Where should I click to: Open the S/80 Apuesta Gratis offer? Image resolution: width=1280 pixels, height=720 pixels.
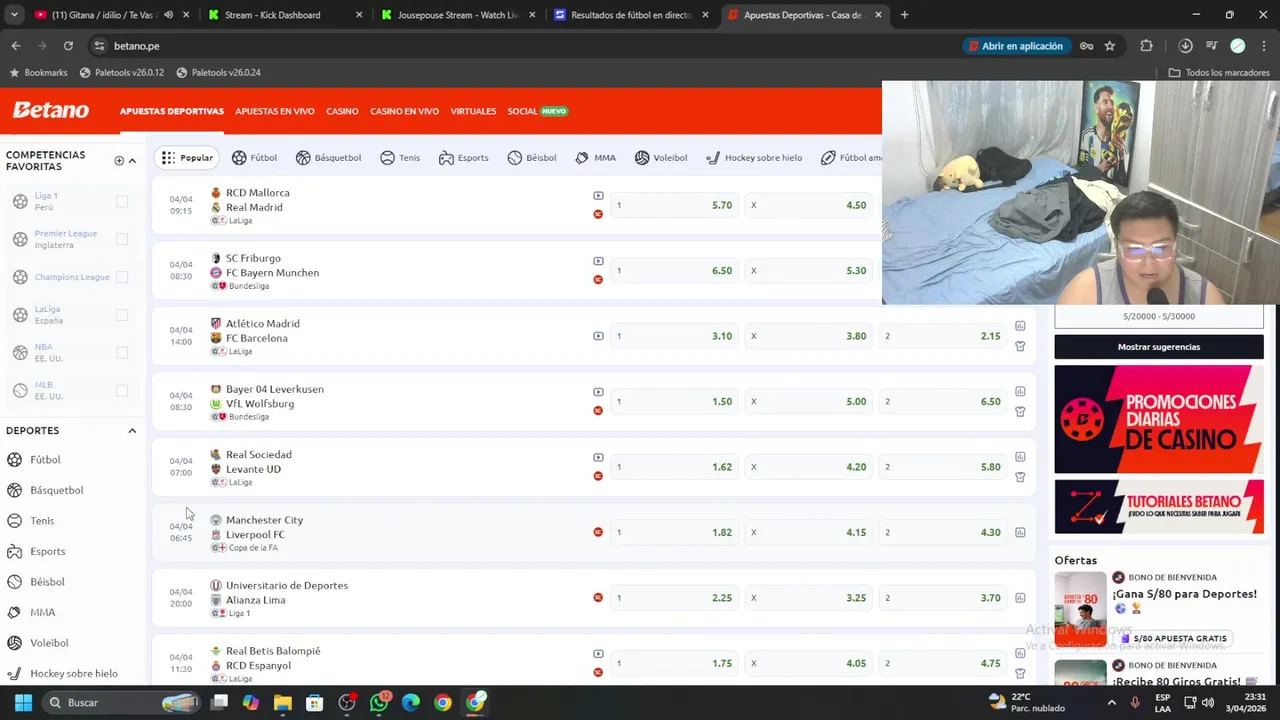(x=1174, y=638)
